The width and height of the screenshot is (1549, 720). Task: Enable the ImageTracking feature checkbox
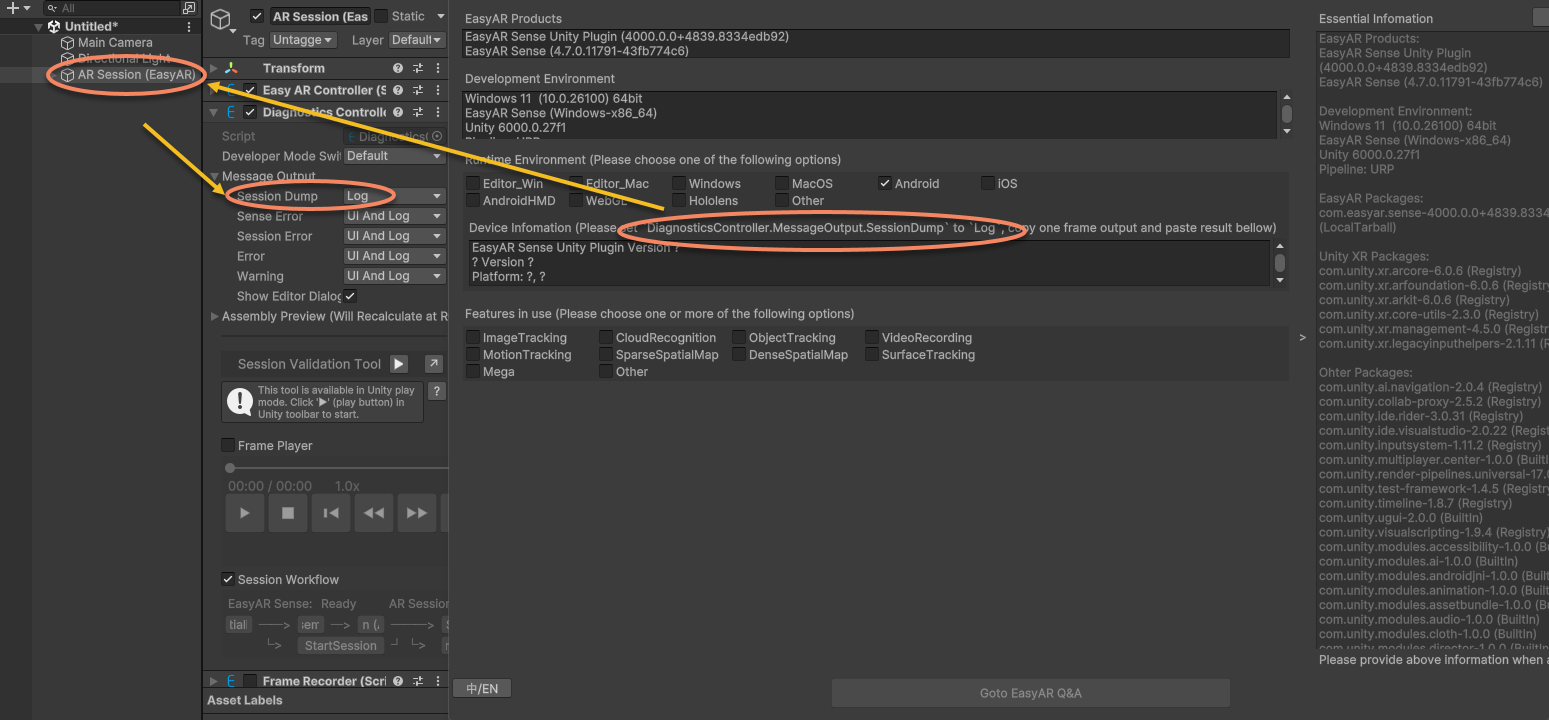click(x=473, y=338)
